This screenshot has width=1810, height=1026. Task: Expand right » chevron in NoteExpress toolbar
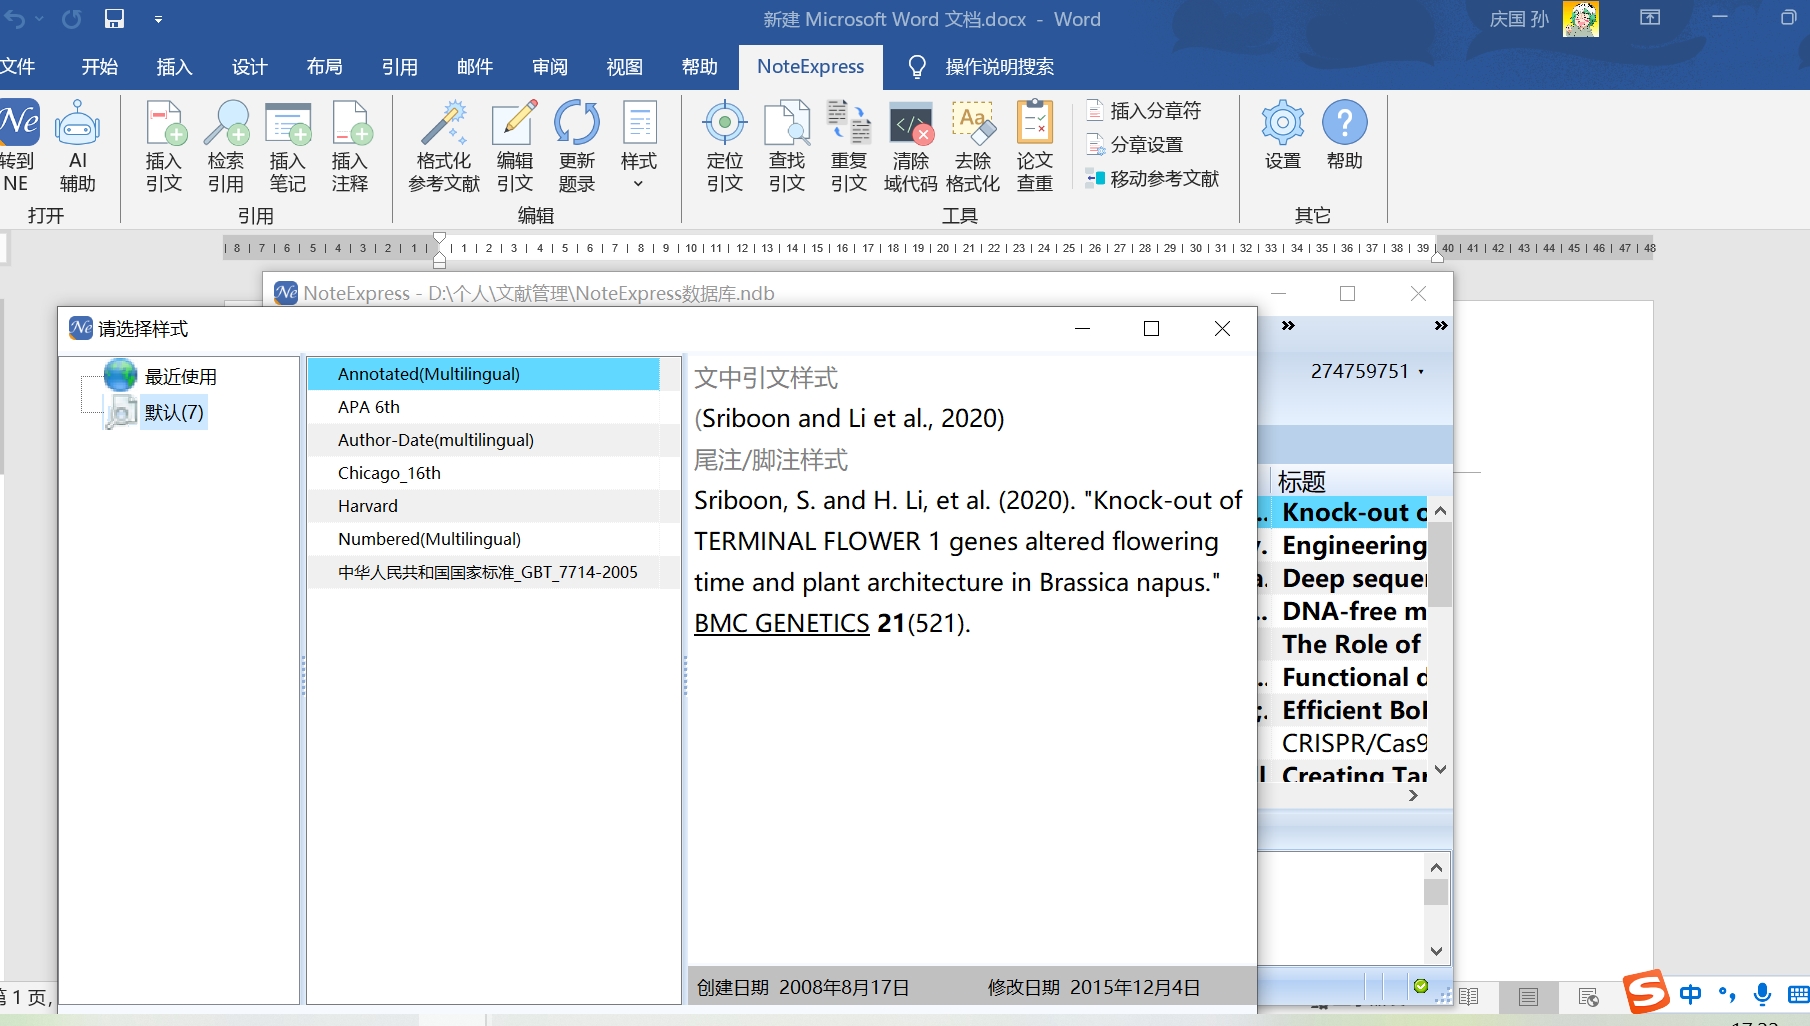[1440, 326]
